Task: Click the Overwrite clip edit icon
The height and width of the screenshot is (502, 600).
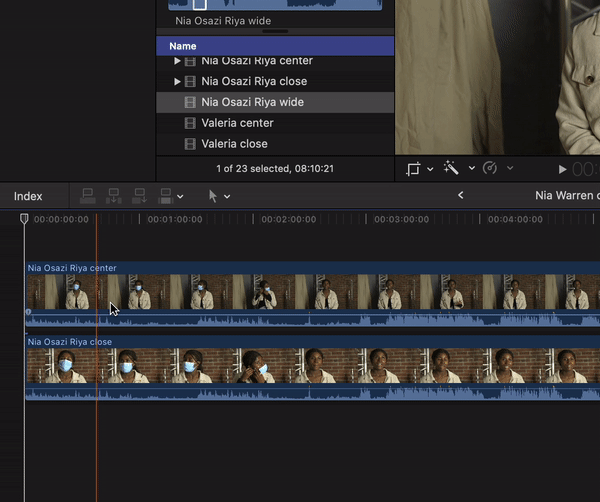Action: click(165, 196)
